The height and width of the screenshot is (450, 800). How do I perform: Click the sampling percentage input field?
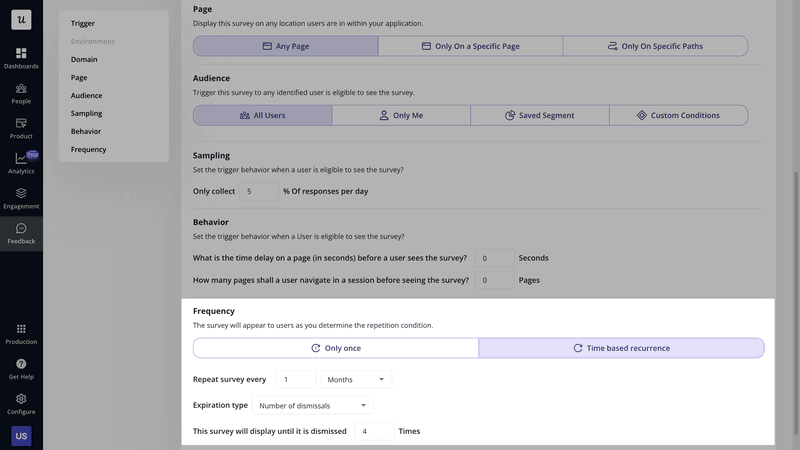(x=259, y=191)
